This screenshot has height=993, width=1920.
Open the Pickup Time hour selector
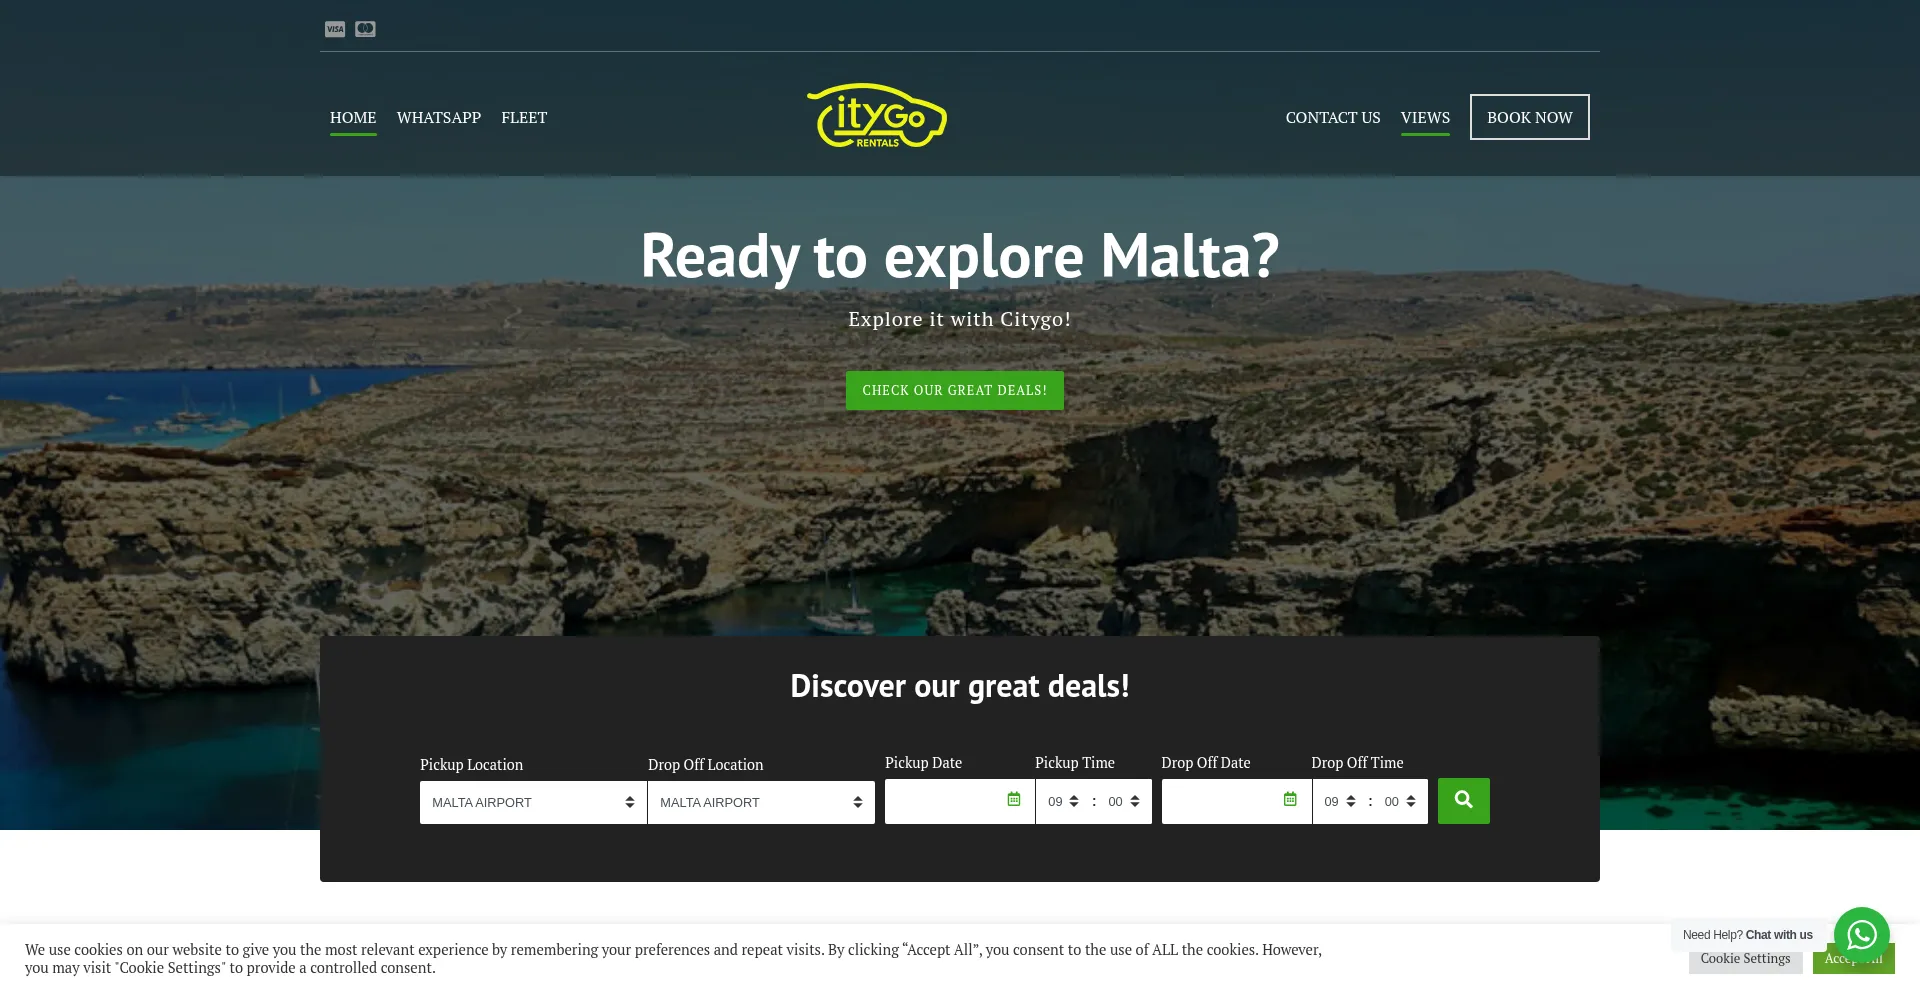click(1063, 802)
